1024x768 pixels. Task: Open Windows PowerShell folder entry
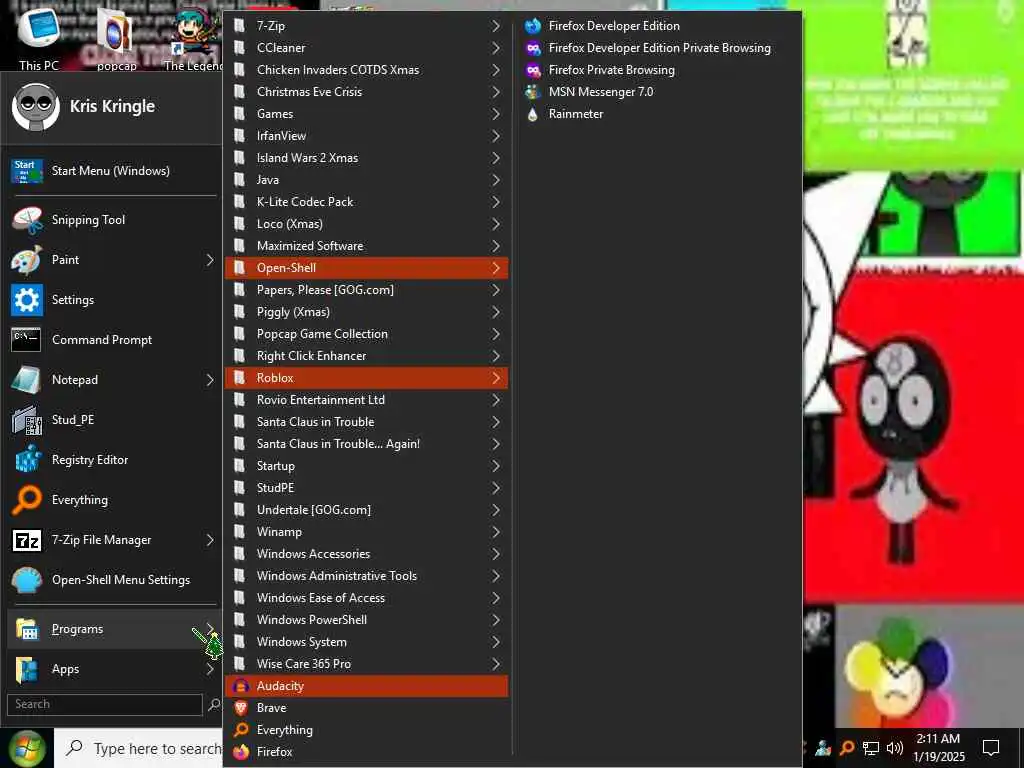366,620
